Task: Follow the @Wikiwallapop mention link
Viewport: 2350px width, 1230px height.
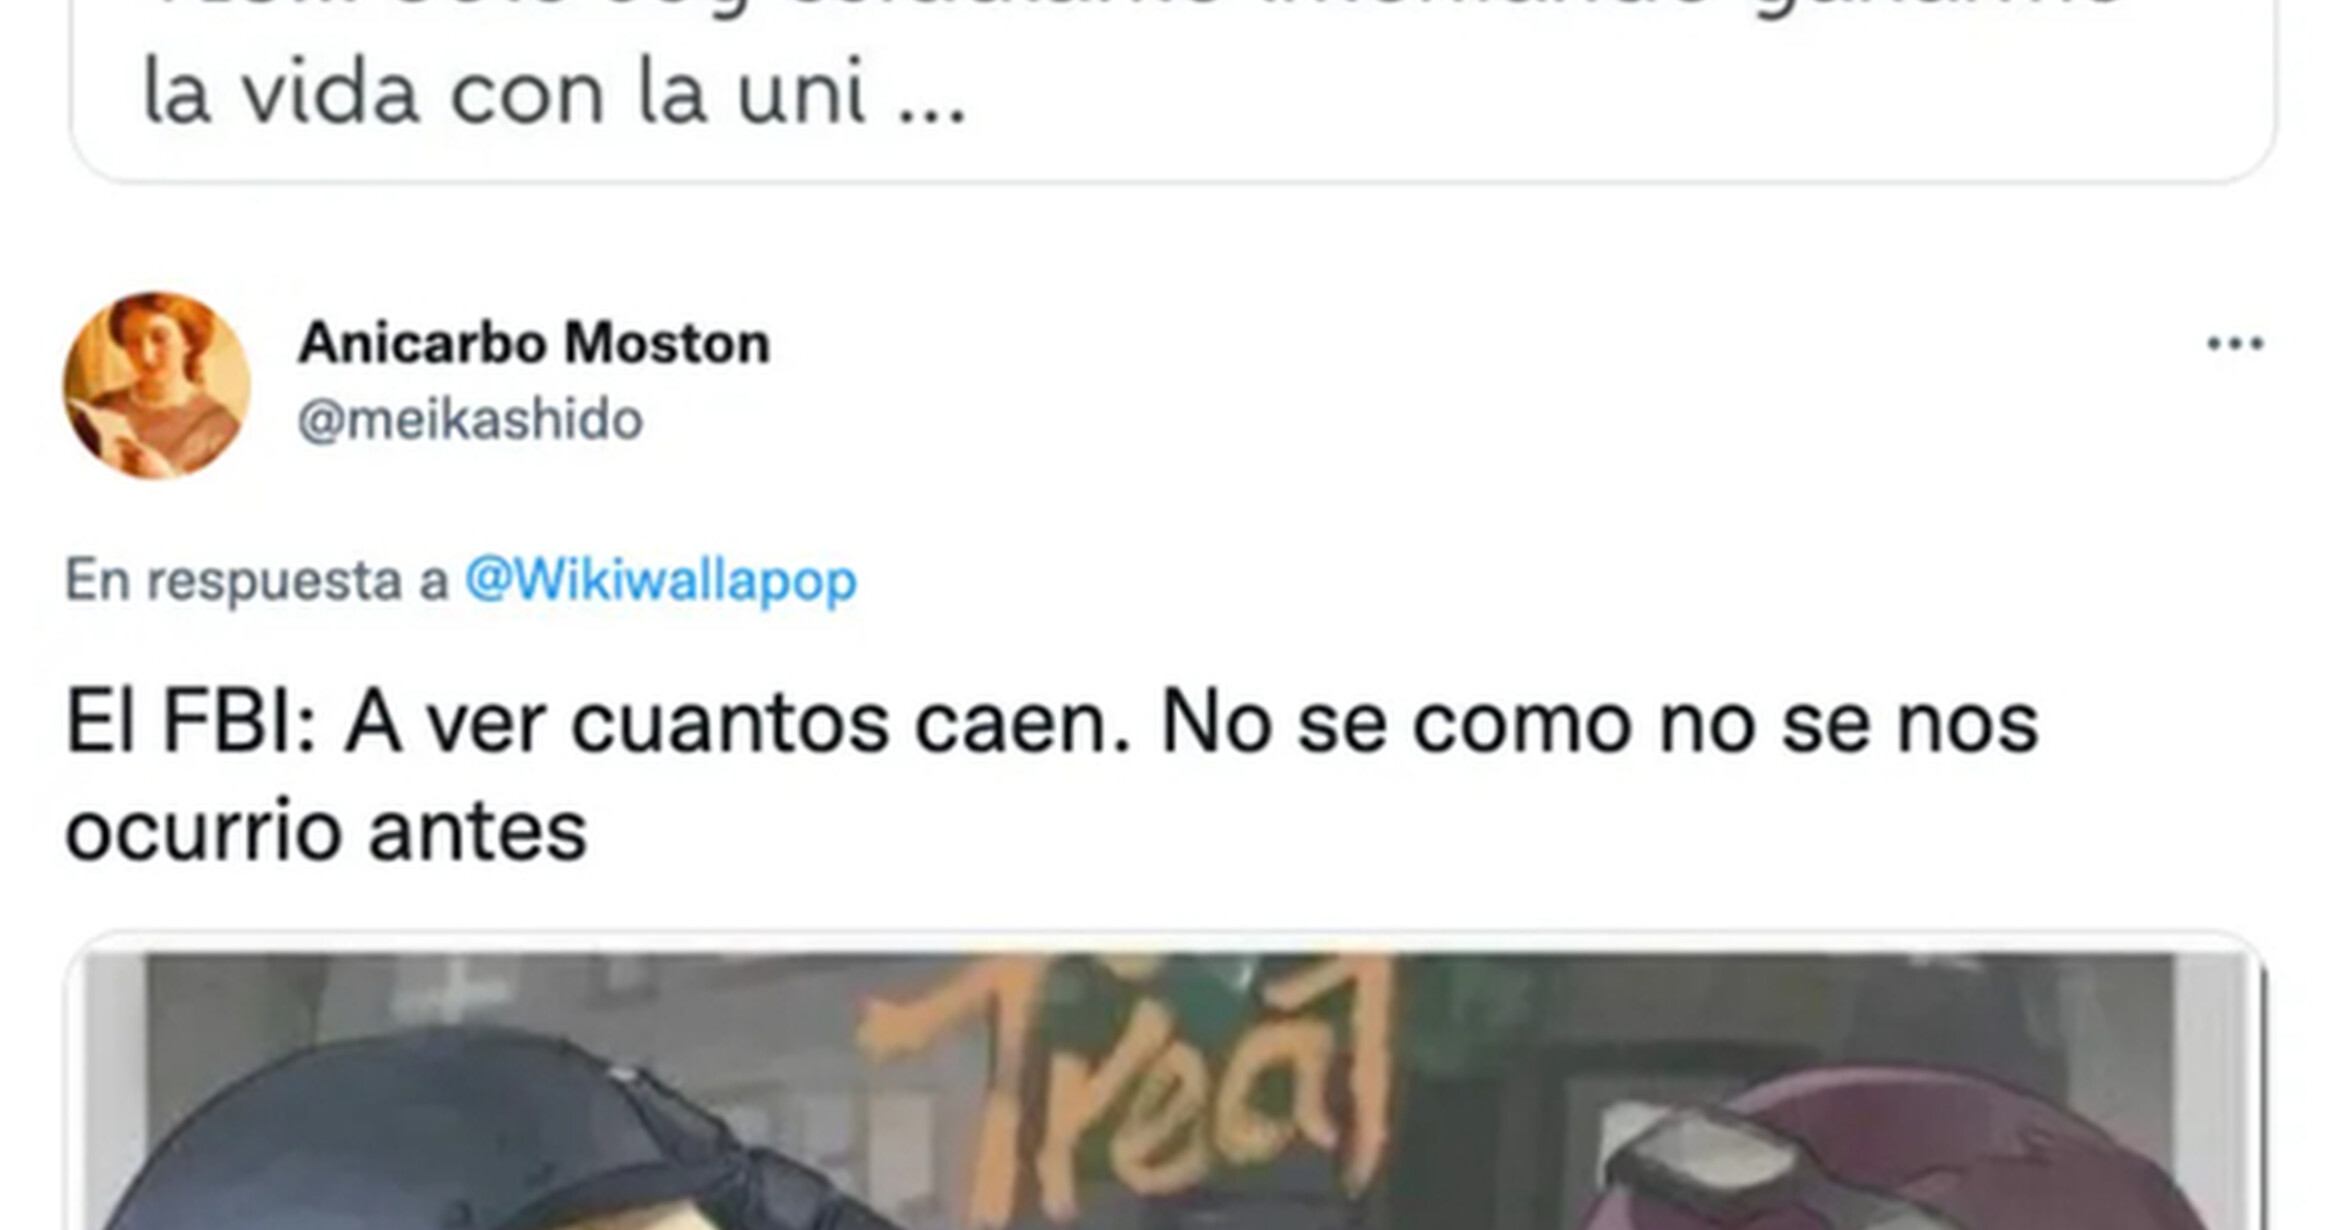Action: click(661, 580)
